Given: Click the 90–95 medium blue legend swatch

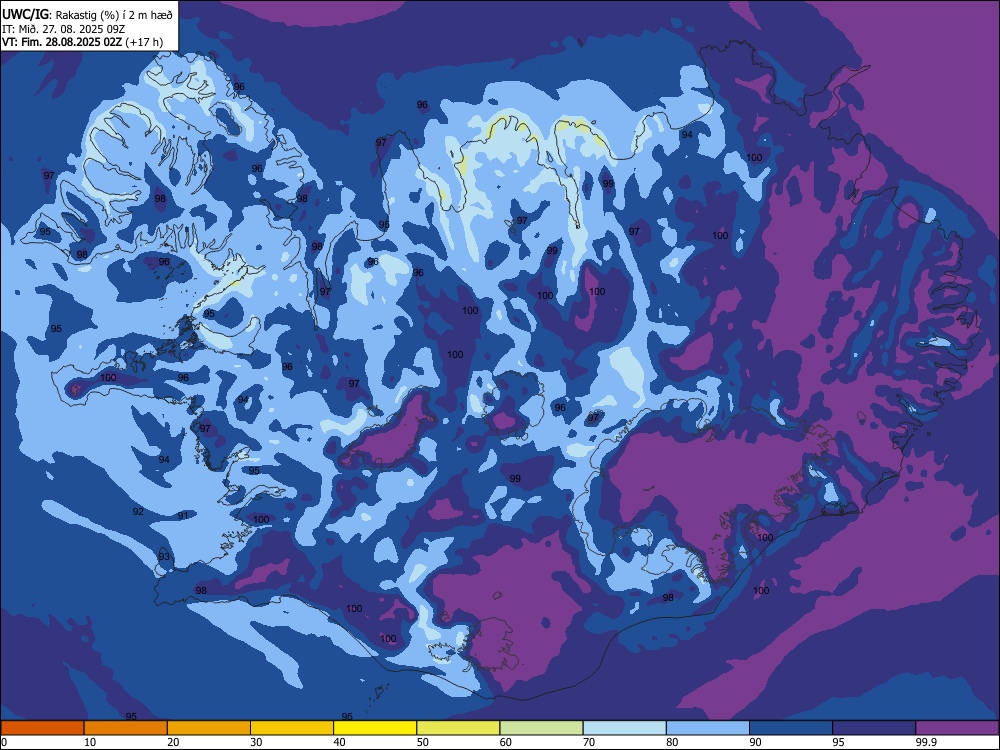Looking at the screenshot, I should [x=791, y=728].
